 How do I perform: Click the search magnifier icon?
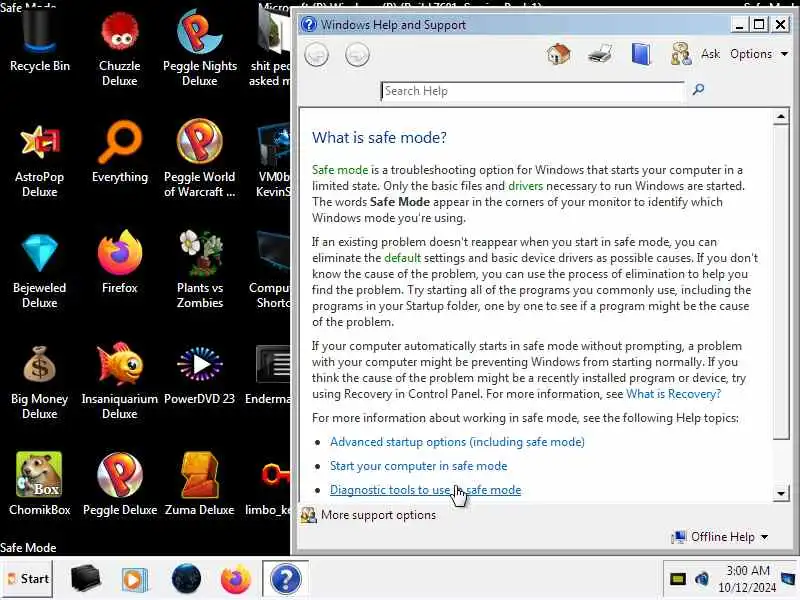click(x=698, y=90)
